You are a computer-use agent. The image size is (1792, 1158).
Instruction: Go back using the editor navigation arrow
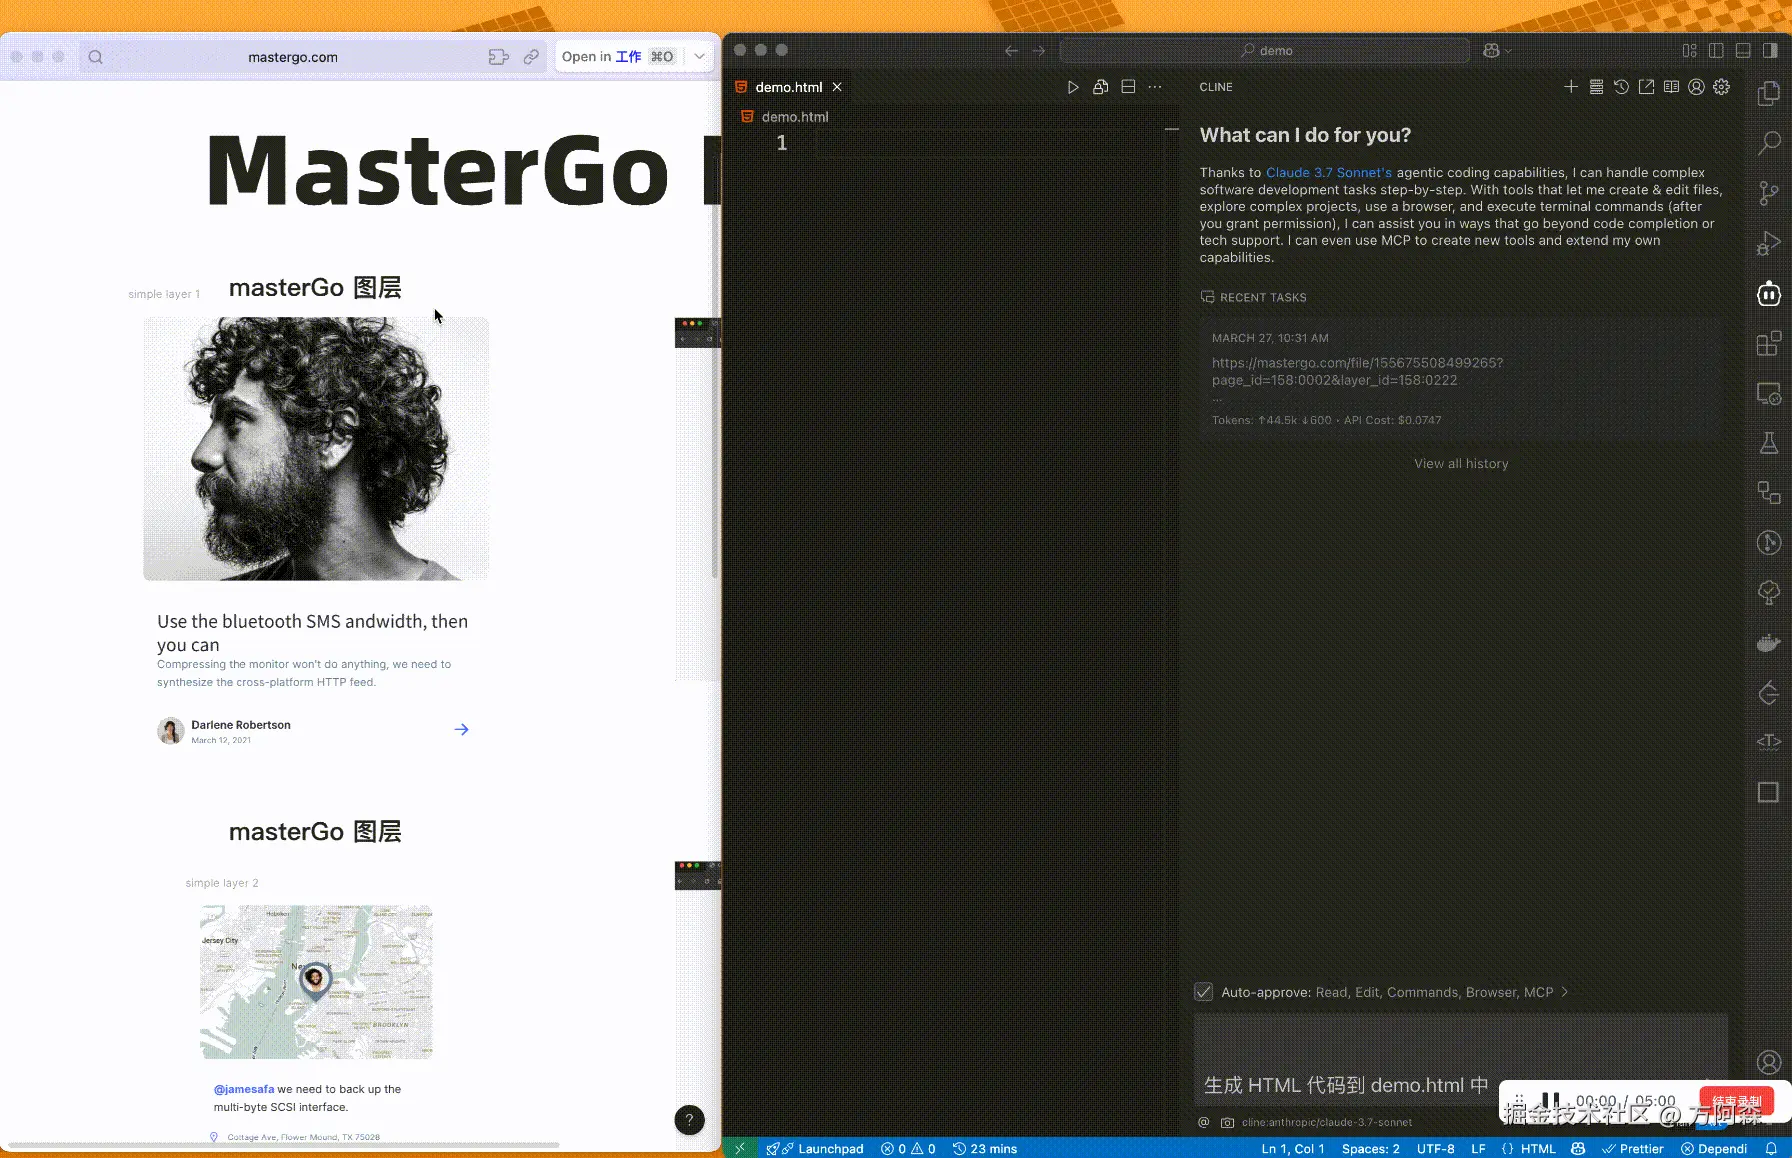click(x=1011, y=51)
